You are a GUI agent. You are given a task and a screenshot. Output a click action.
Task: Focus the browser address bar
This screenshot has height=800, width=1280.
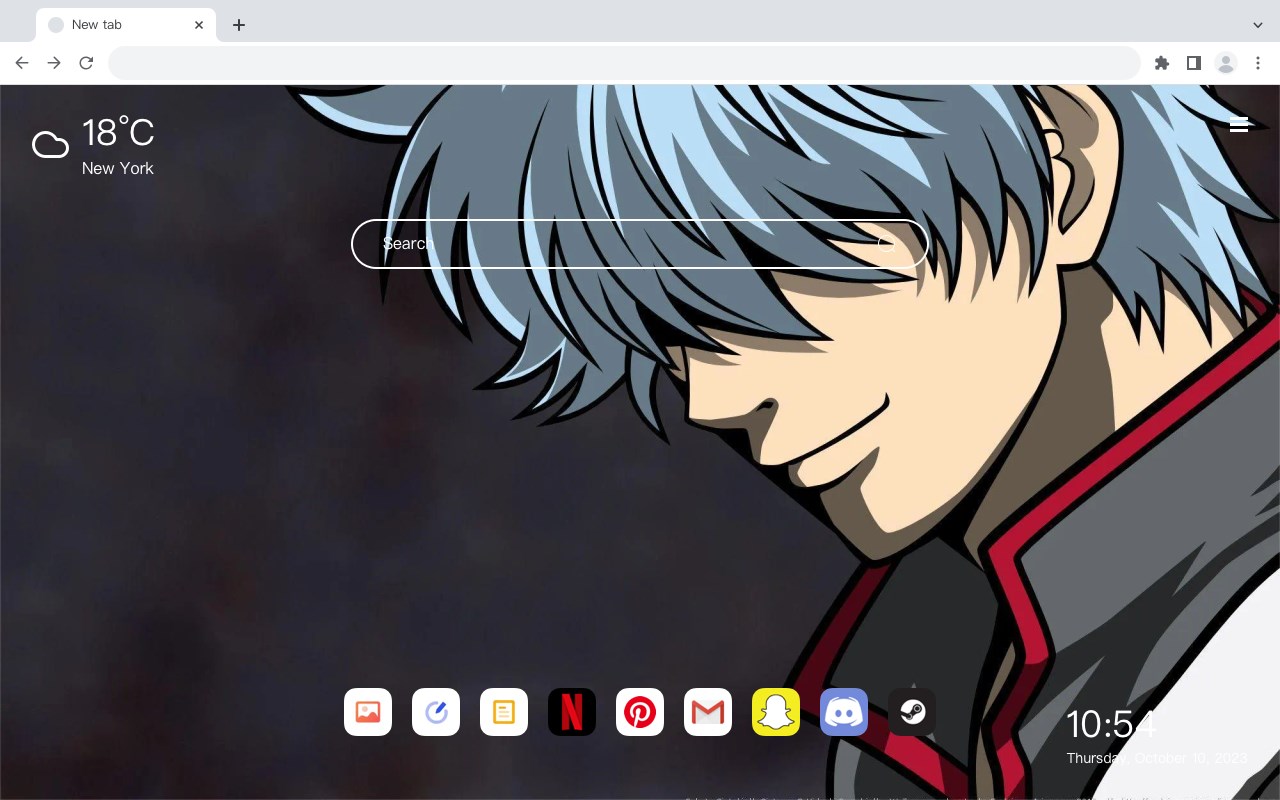(x=624, y=63)
